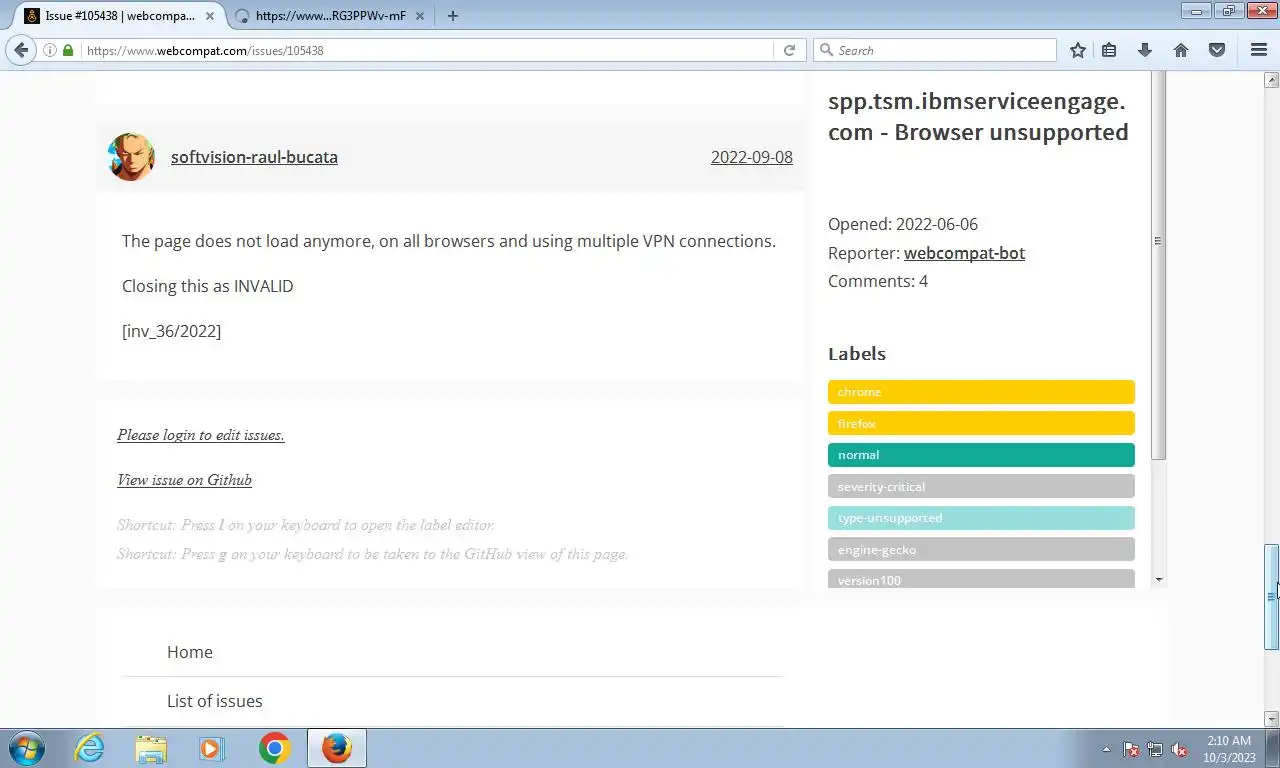Screen dimensions: 1280x768
Task: Open the Pocket icon in toolbar
Action: click(x=1217, y=50)
